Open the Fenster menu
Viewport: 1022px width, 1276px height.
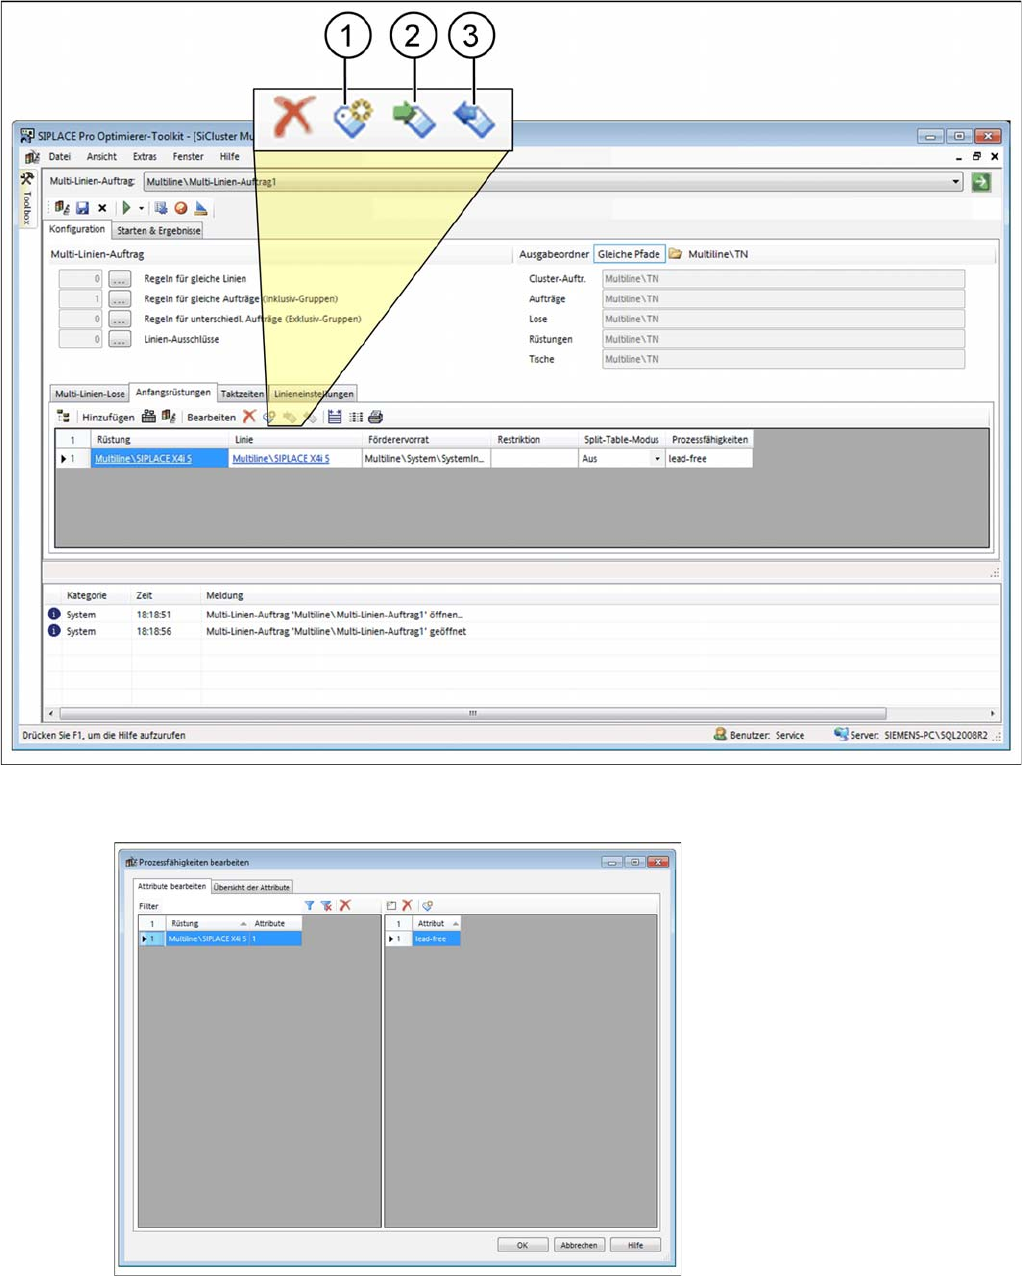click(x=188, y=157)
